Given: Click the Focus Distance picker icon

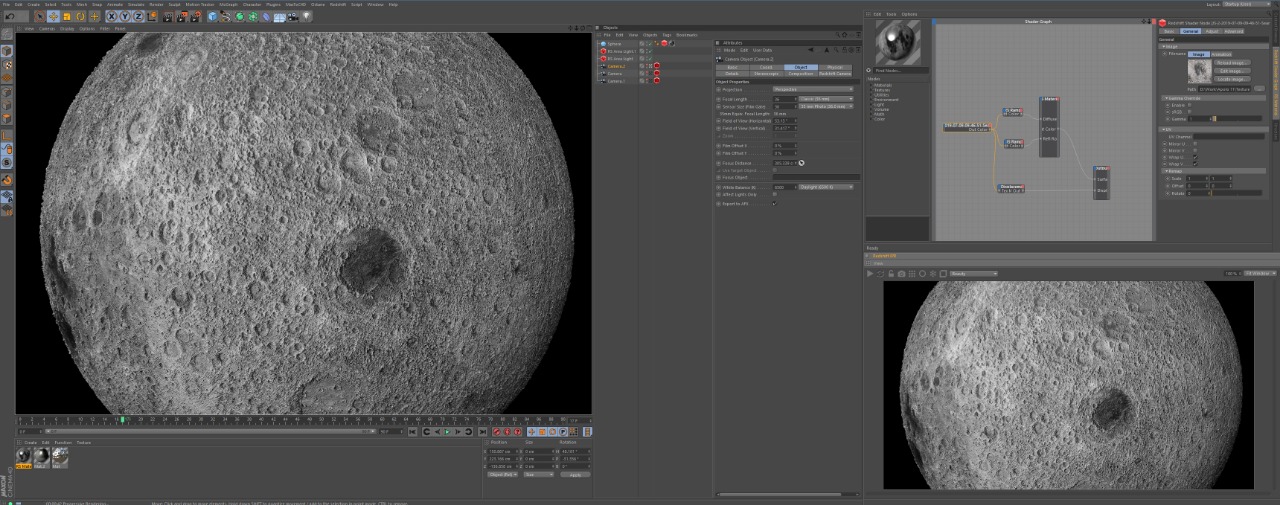Looking at the screenshot, I should click(x=802, y=163).
